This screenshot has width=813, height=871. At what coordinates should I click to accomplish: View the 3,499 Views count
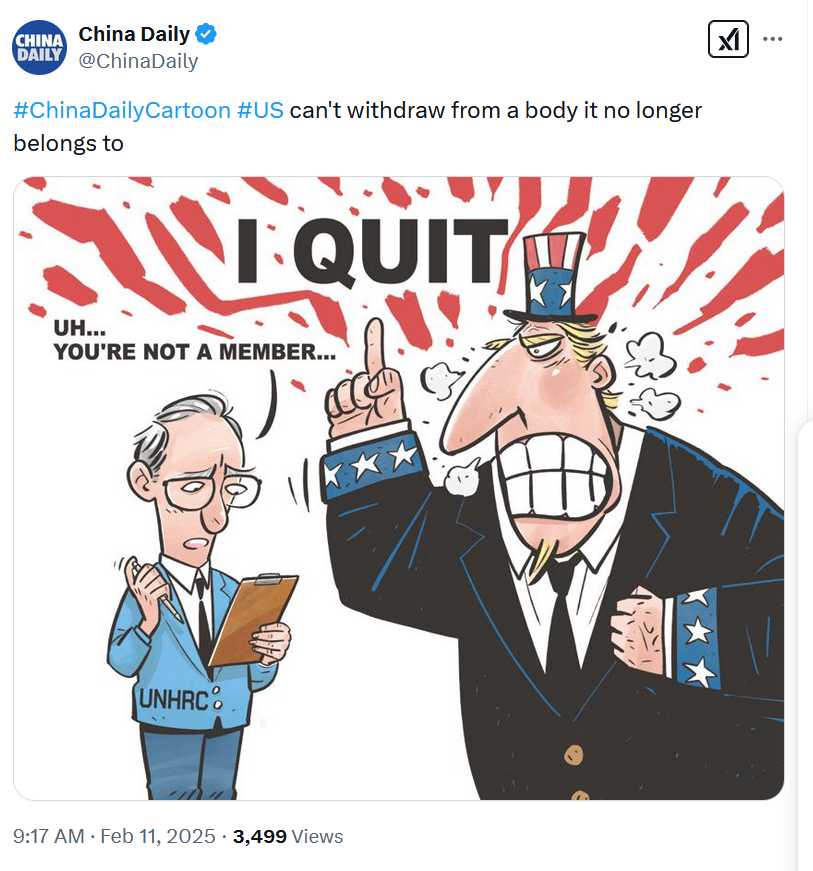(x=288, y=836)
